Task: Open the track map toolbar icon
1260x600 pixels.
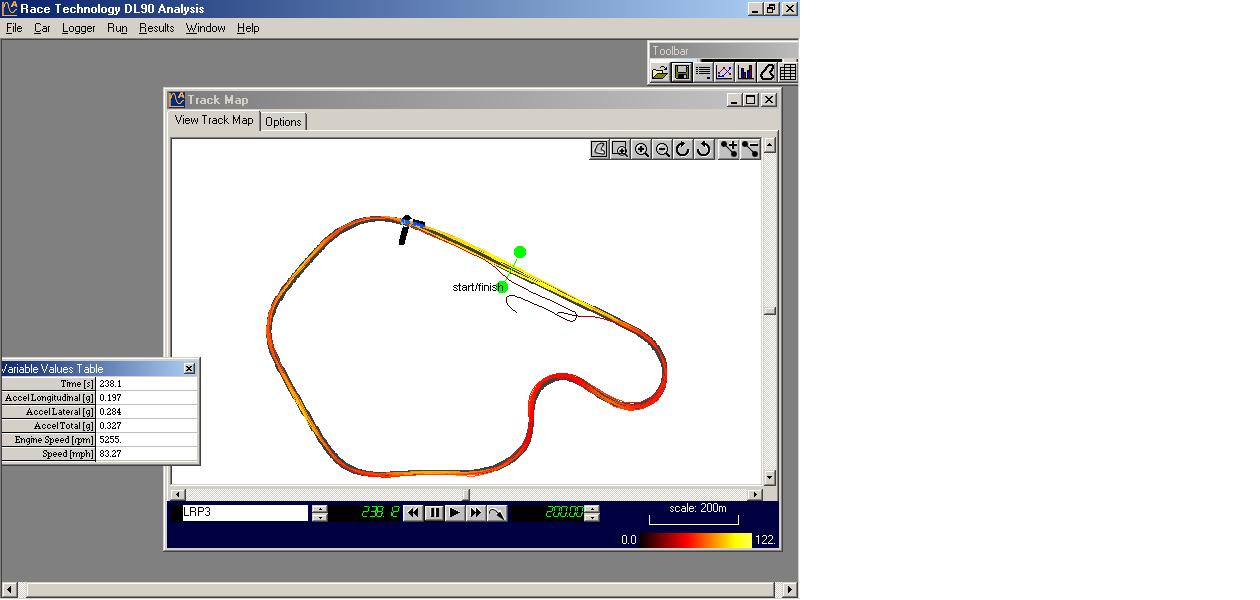Action: (x=767, y=72)
